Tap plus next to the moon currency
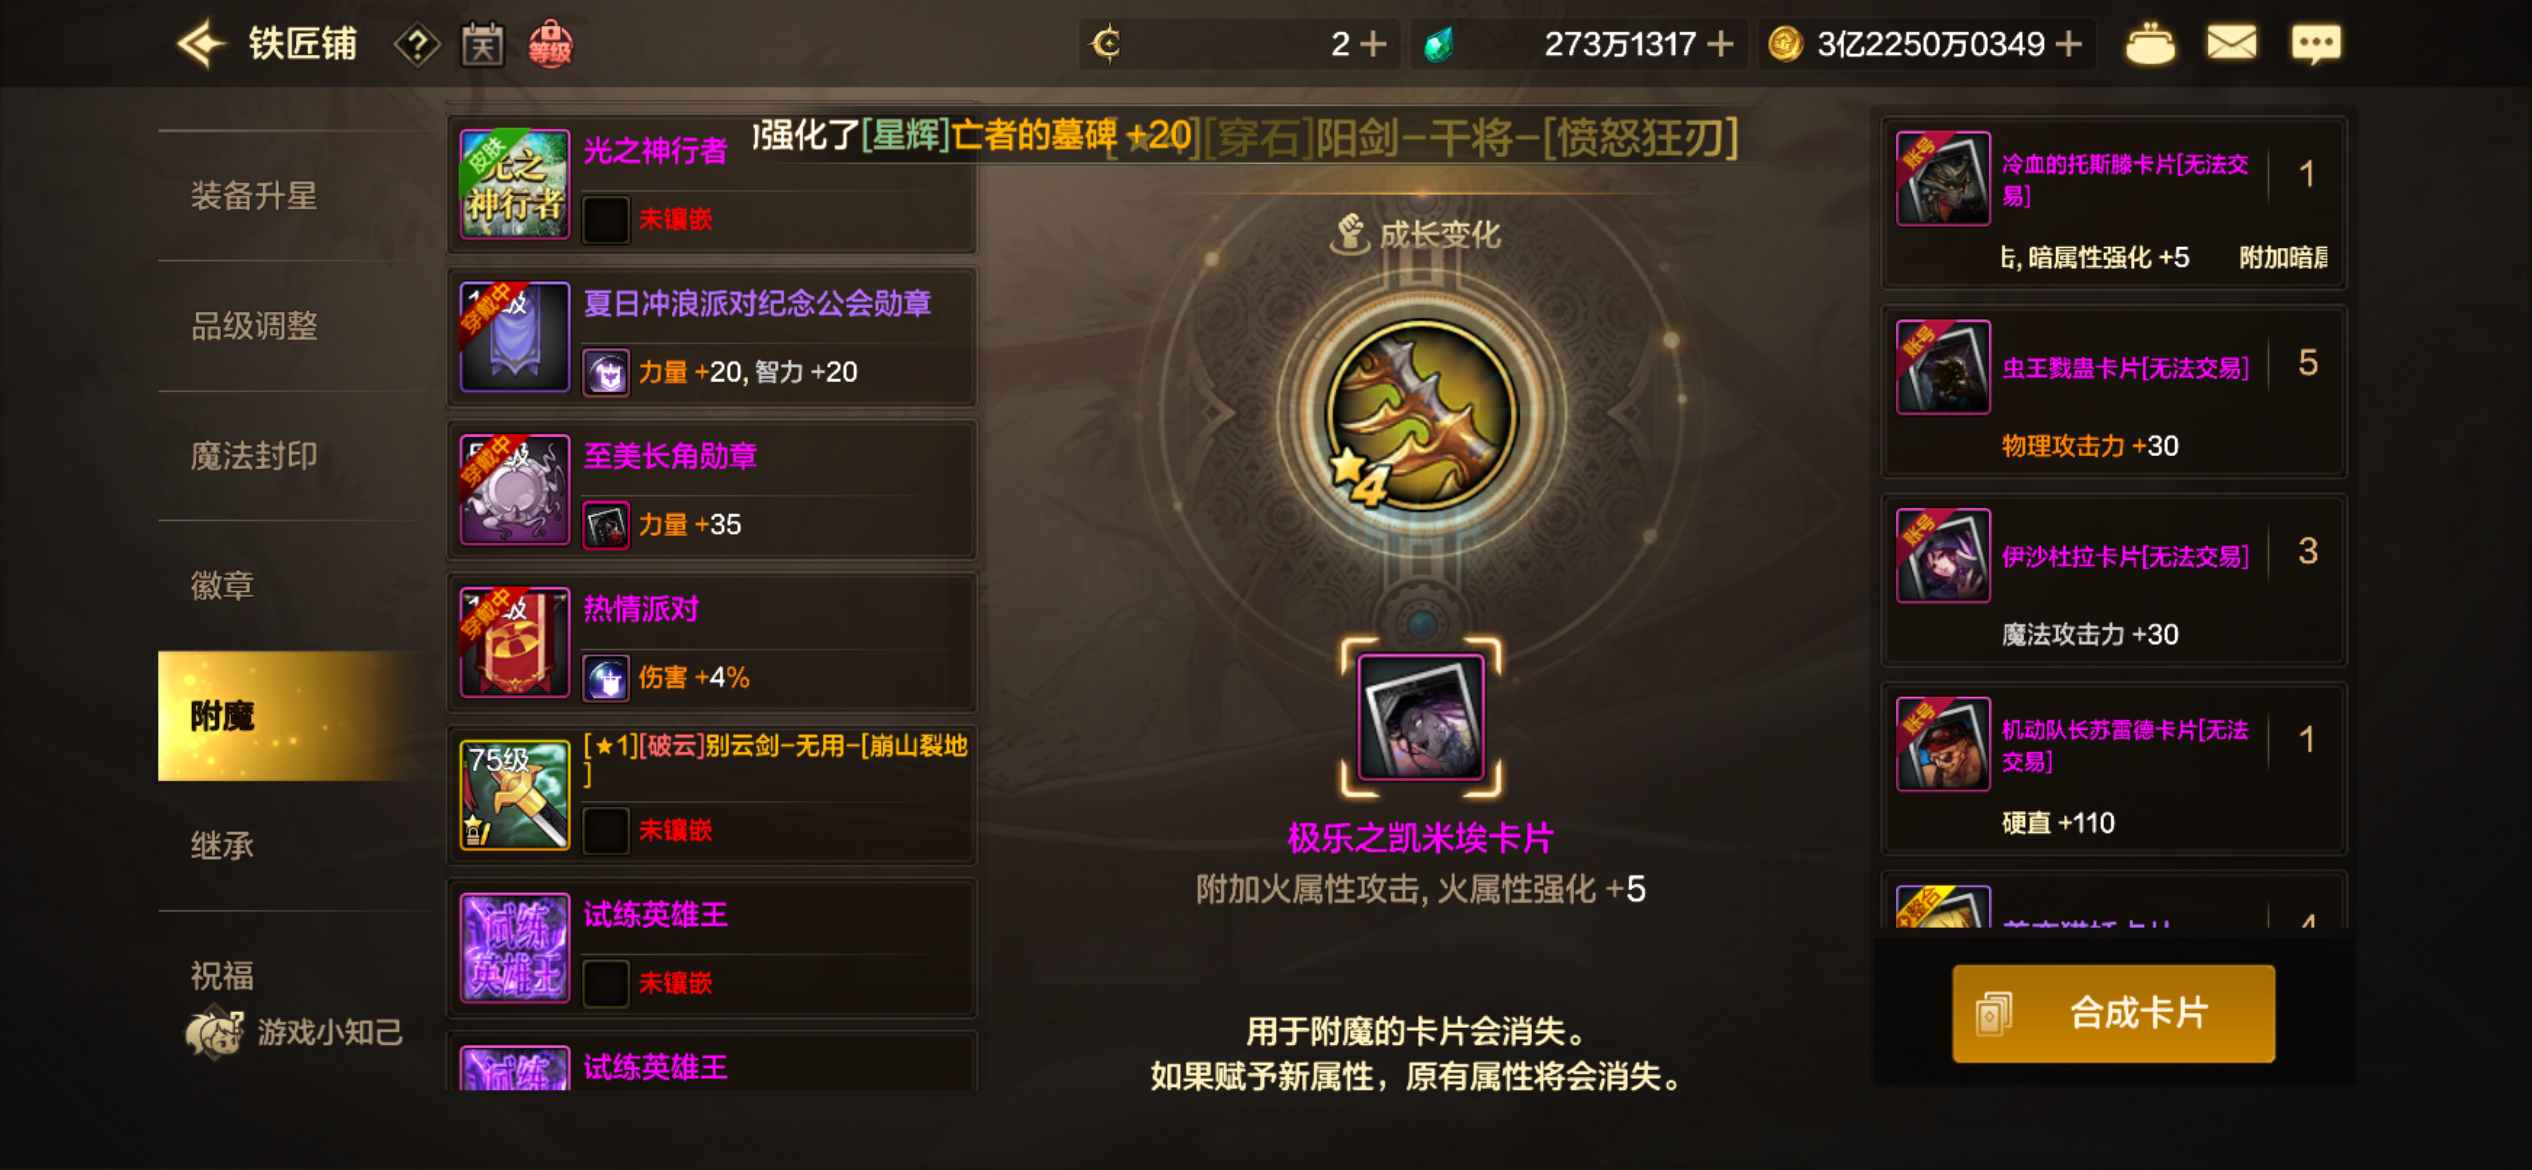This screenshot has height=1170, width=2532. point(1374,44)
